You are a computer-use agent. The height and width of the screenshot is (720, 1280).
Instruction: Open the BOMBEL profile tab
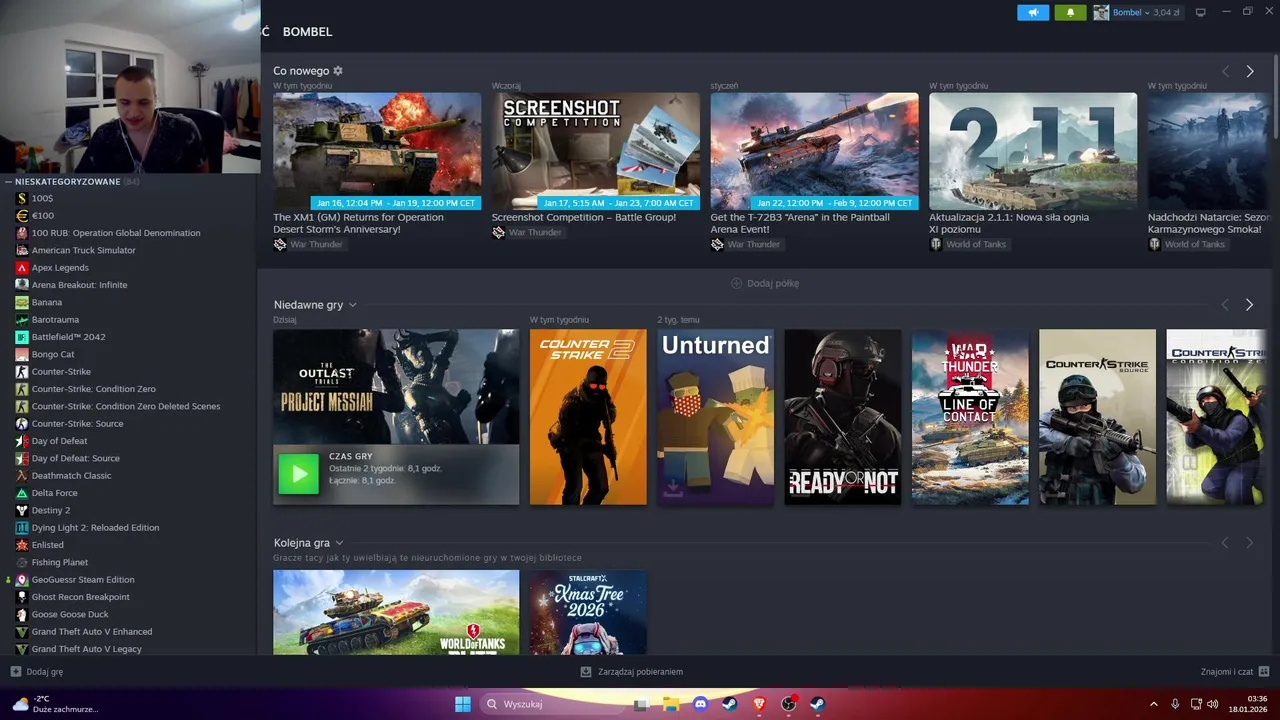pyautogui.click(x=307, y=32)
